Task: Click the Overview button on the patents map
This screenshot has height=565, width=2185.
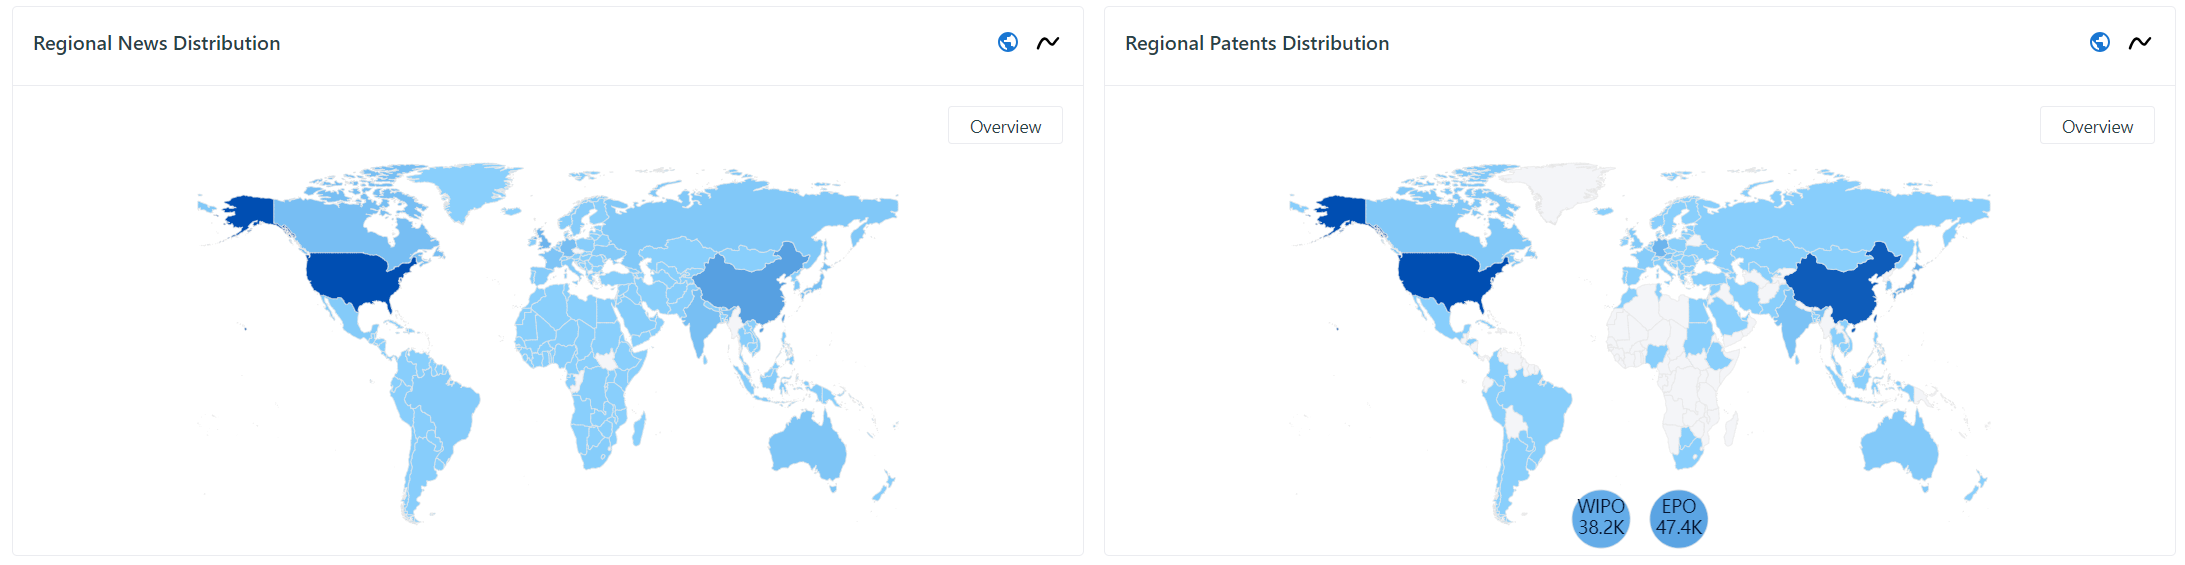Action: tap(2097, 126)
